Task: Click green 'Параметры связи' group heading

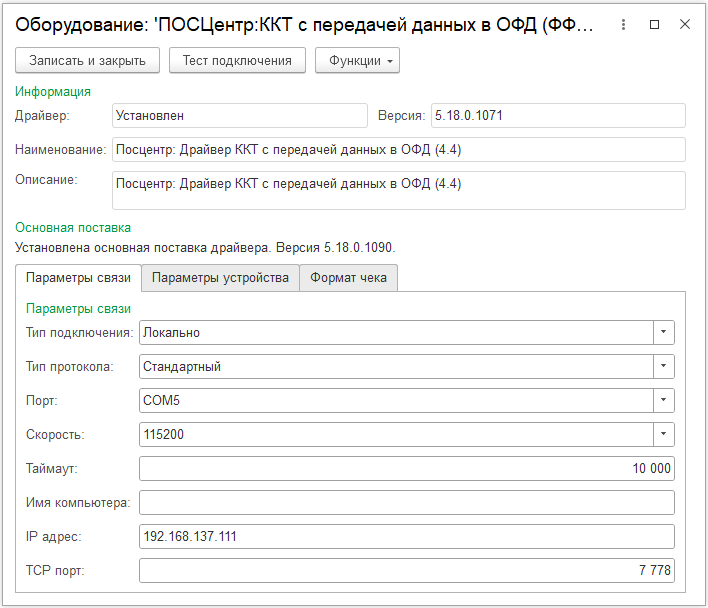Action: [78, 309]
